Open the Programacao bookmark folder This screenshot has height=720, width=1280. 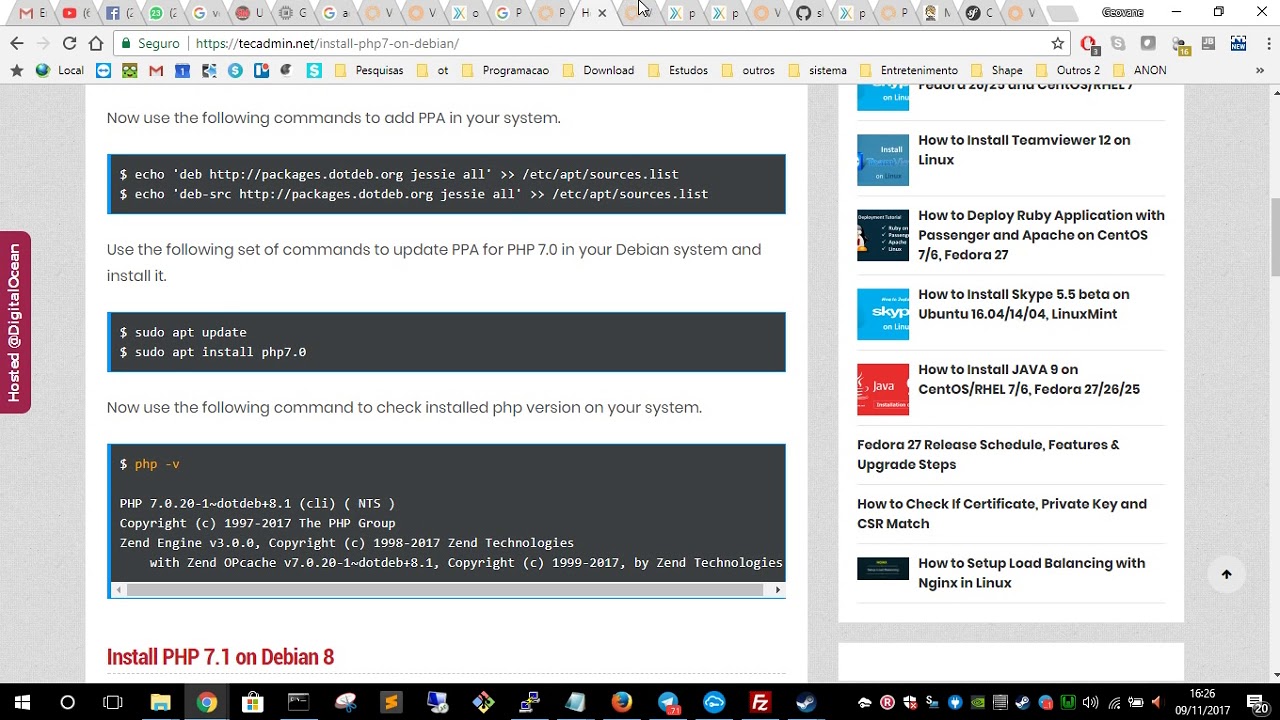pyautogui.click(x=504, y=70)
